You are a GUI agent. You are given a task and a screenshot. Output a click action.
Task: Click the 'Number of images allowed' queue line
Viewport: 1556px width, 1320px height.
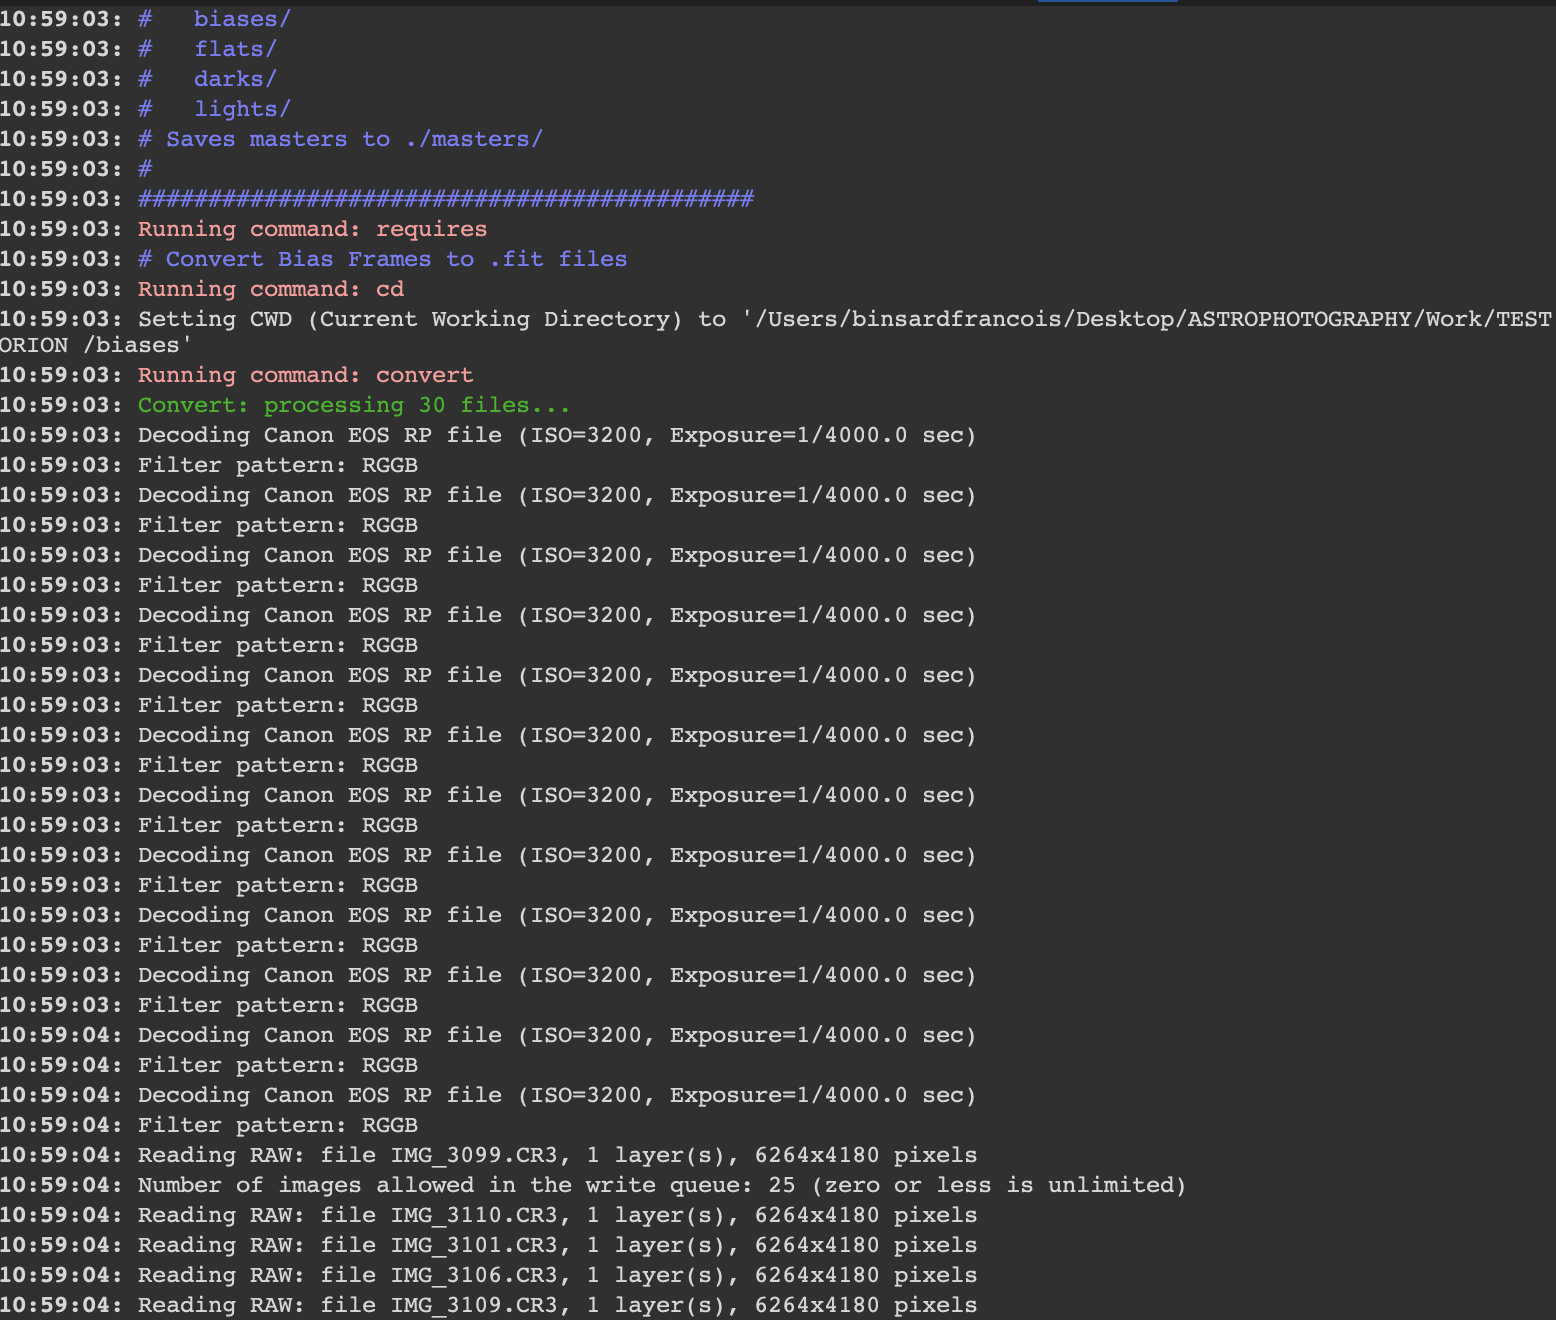point(661,1185)
